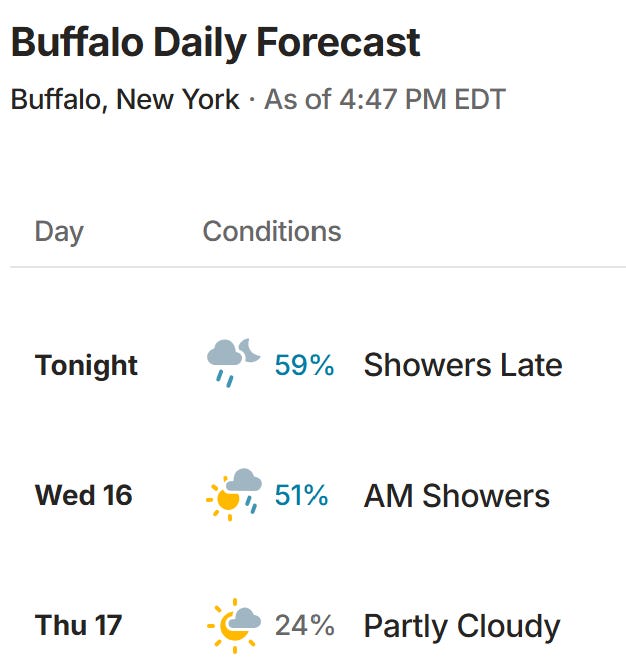The width and height of the screenshot is (626, 666).
Task: Click the crescent moon in Tonight's icon
Action: click(x=249, y=350)
